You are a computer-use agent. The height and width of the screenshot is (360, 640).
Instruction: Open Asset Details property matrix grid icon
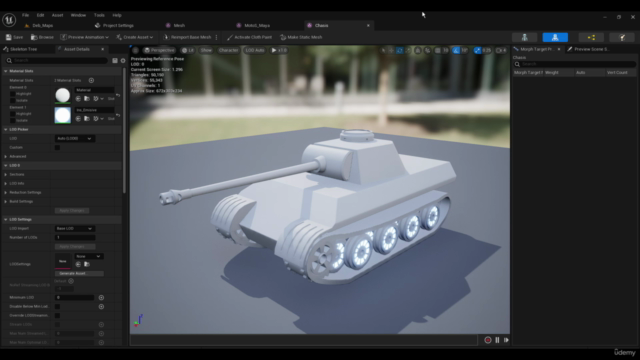(x=115, y=60)
